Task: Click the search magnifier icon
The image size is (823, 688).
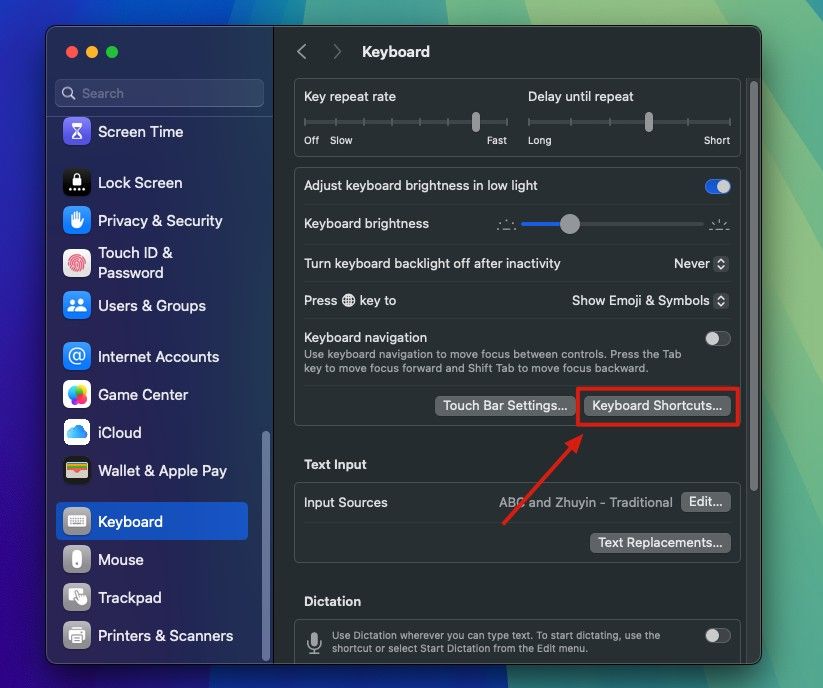Action: pos(68,93)
